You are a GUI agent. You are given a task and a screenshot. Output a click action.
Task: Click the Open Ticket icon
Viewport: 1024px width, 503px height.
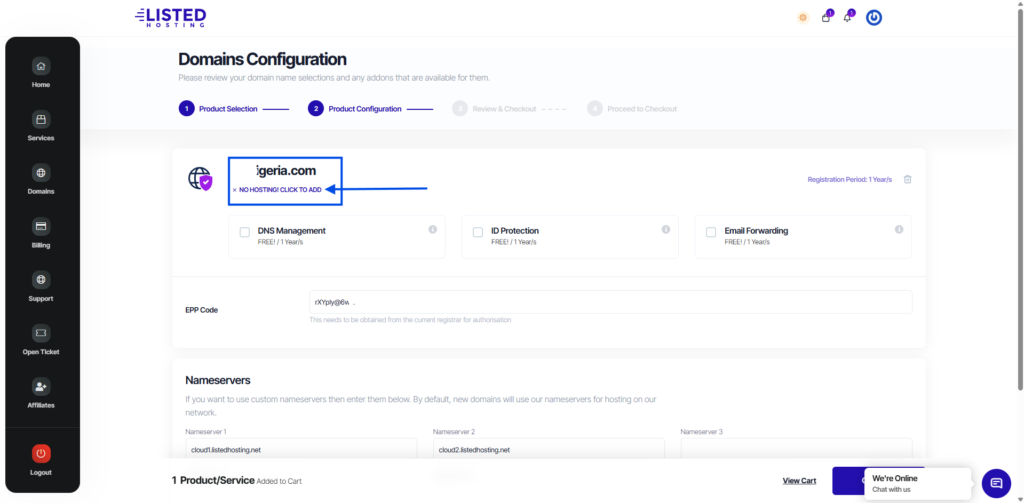(x=40, y=333)
